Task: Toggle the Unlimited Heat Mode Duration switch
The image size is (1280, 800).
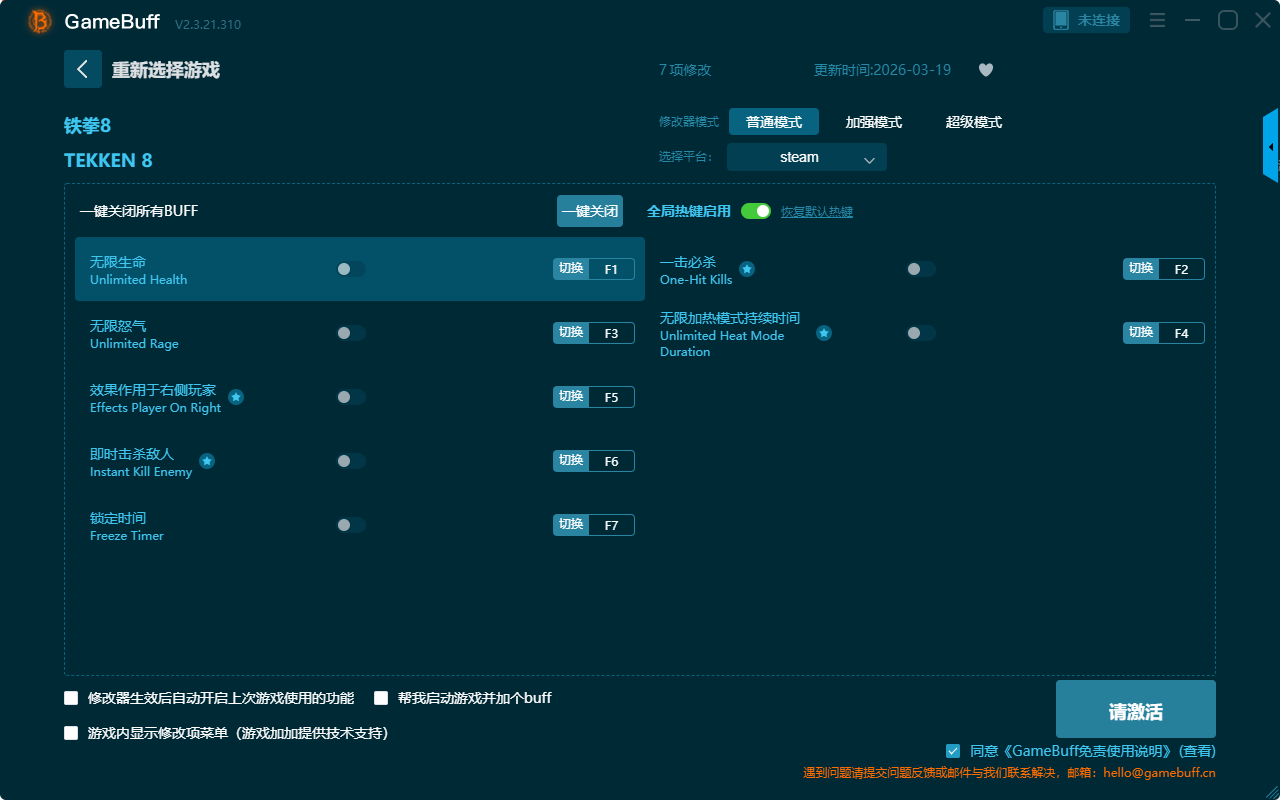Action: click(x=921, y=333)
